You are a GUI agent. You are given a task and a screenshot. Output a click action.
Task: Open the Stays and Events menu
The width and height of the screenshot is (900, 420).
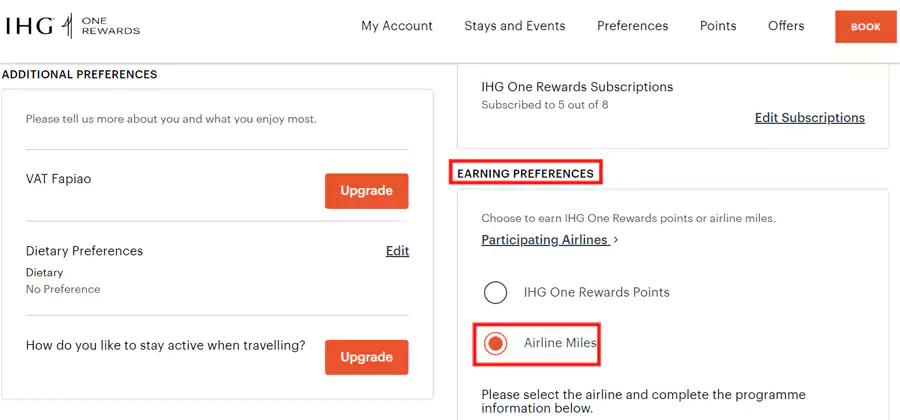point(515,26)
